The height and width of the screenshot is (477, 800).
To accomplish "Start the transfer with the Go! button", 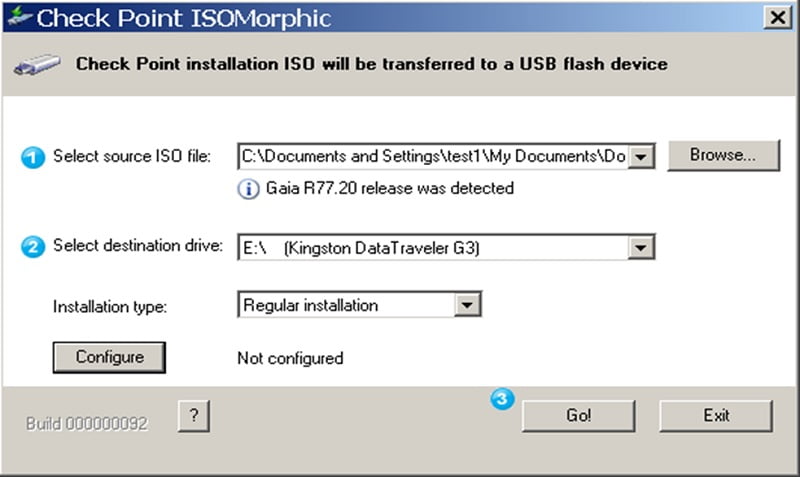I will [578, 416].
